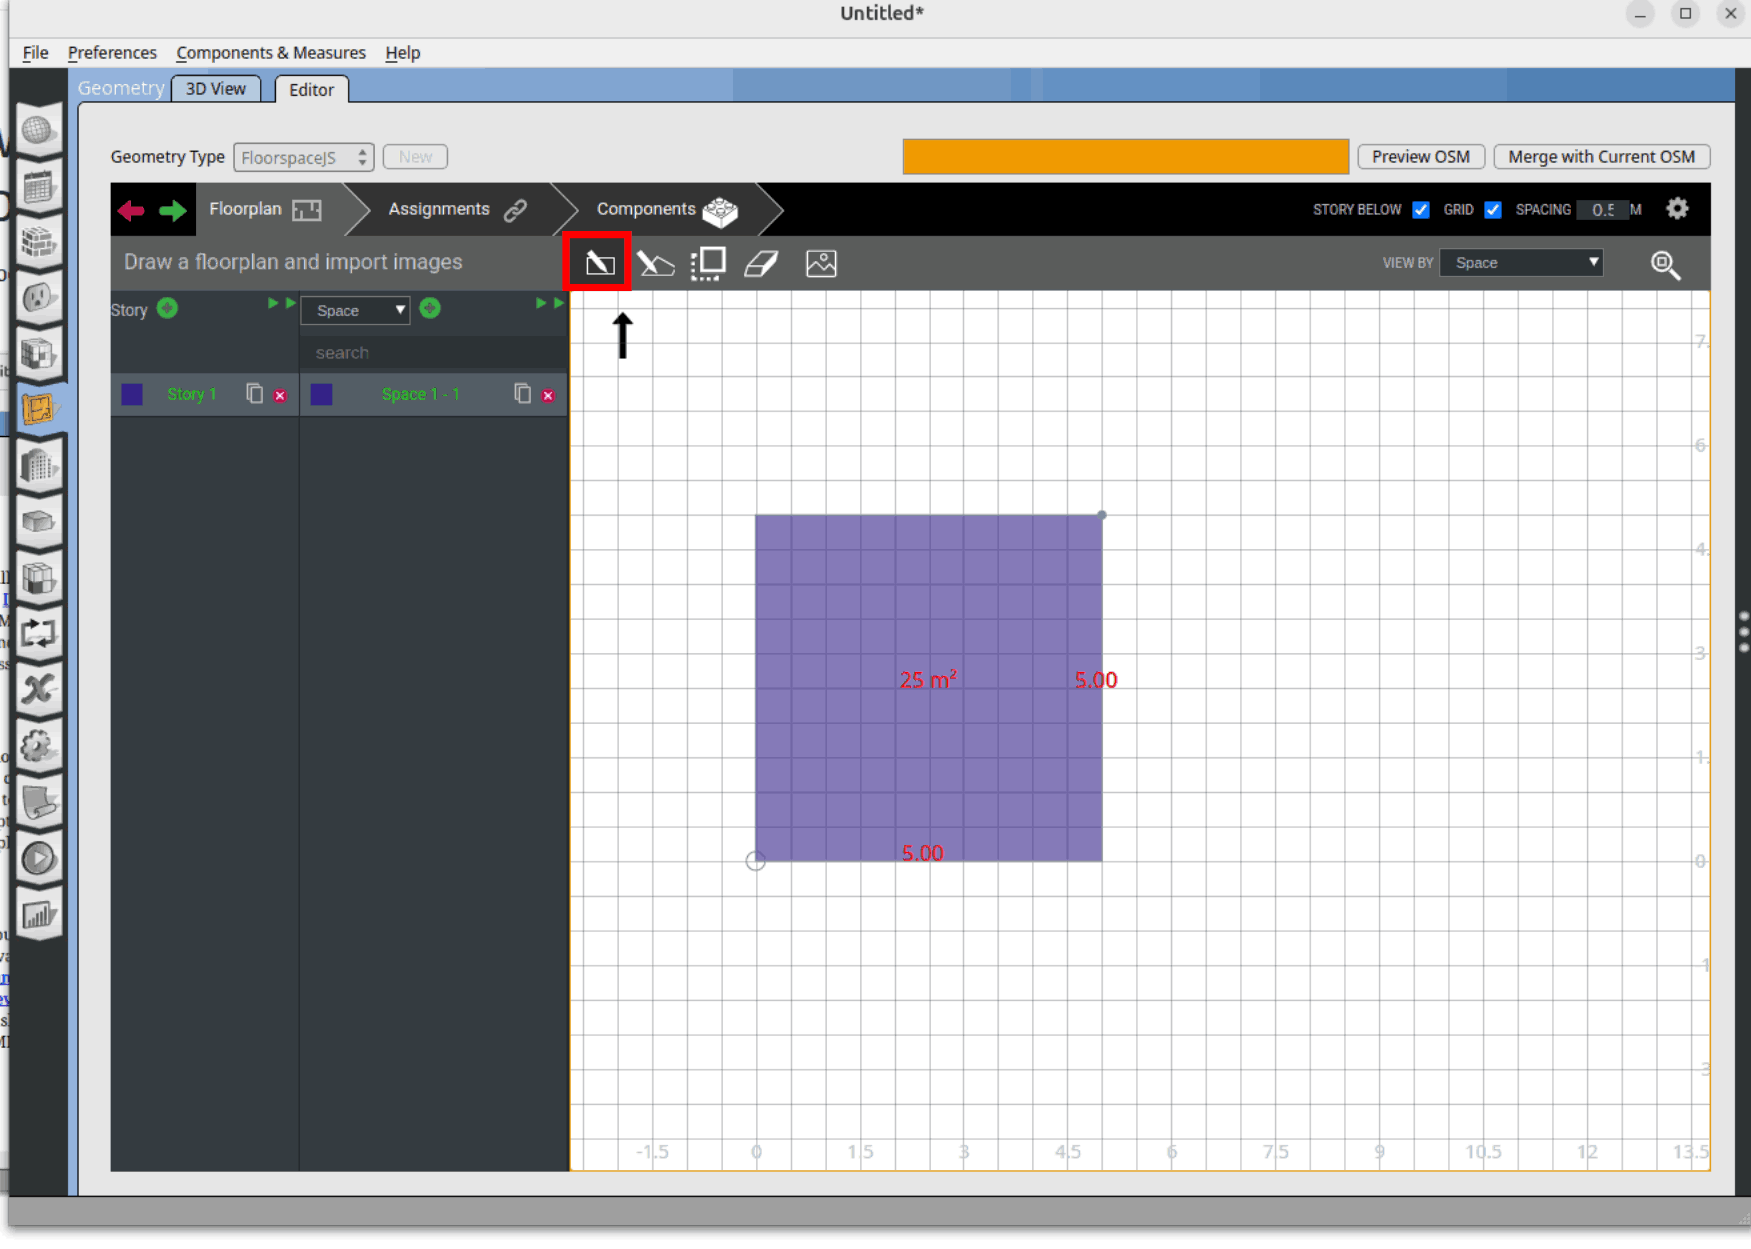1751x1249 pixels.
Task: Click the zoom magnifier icon
Action: 1665,264
